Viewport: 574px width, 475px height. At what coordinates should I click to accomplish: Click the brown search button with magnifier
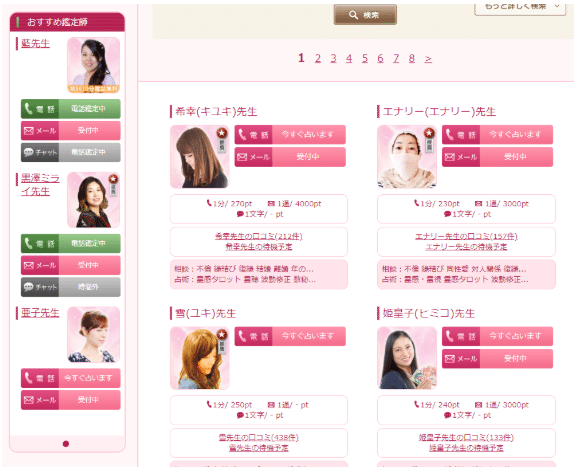point(365,15)
